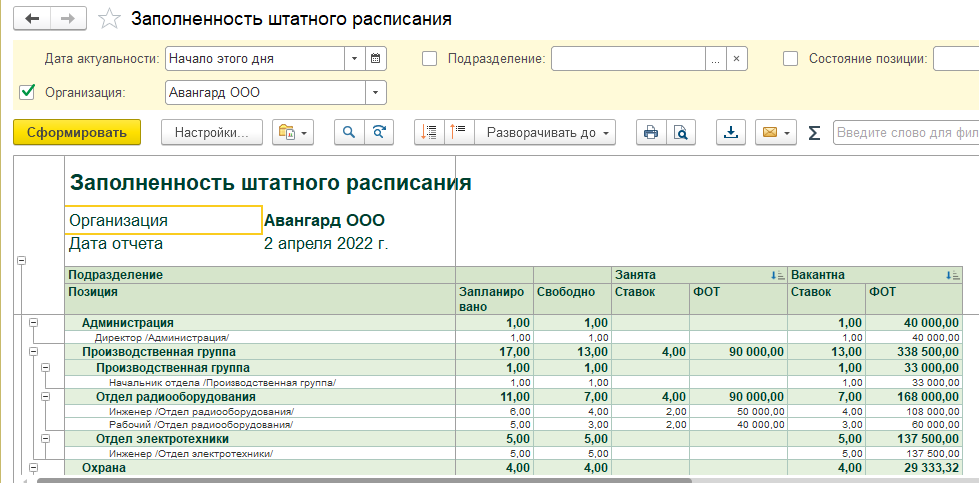This screenshot has width=979, height=483.
Task: Open the Разворачивать до dropdown
Action: [x=545, y=132]
